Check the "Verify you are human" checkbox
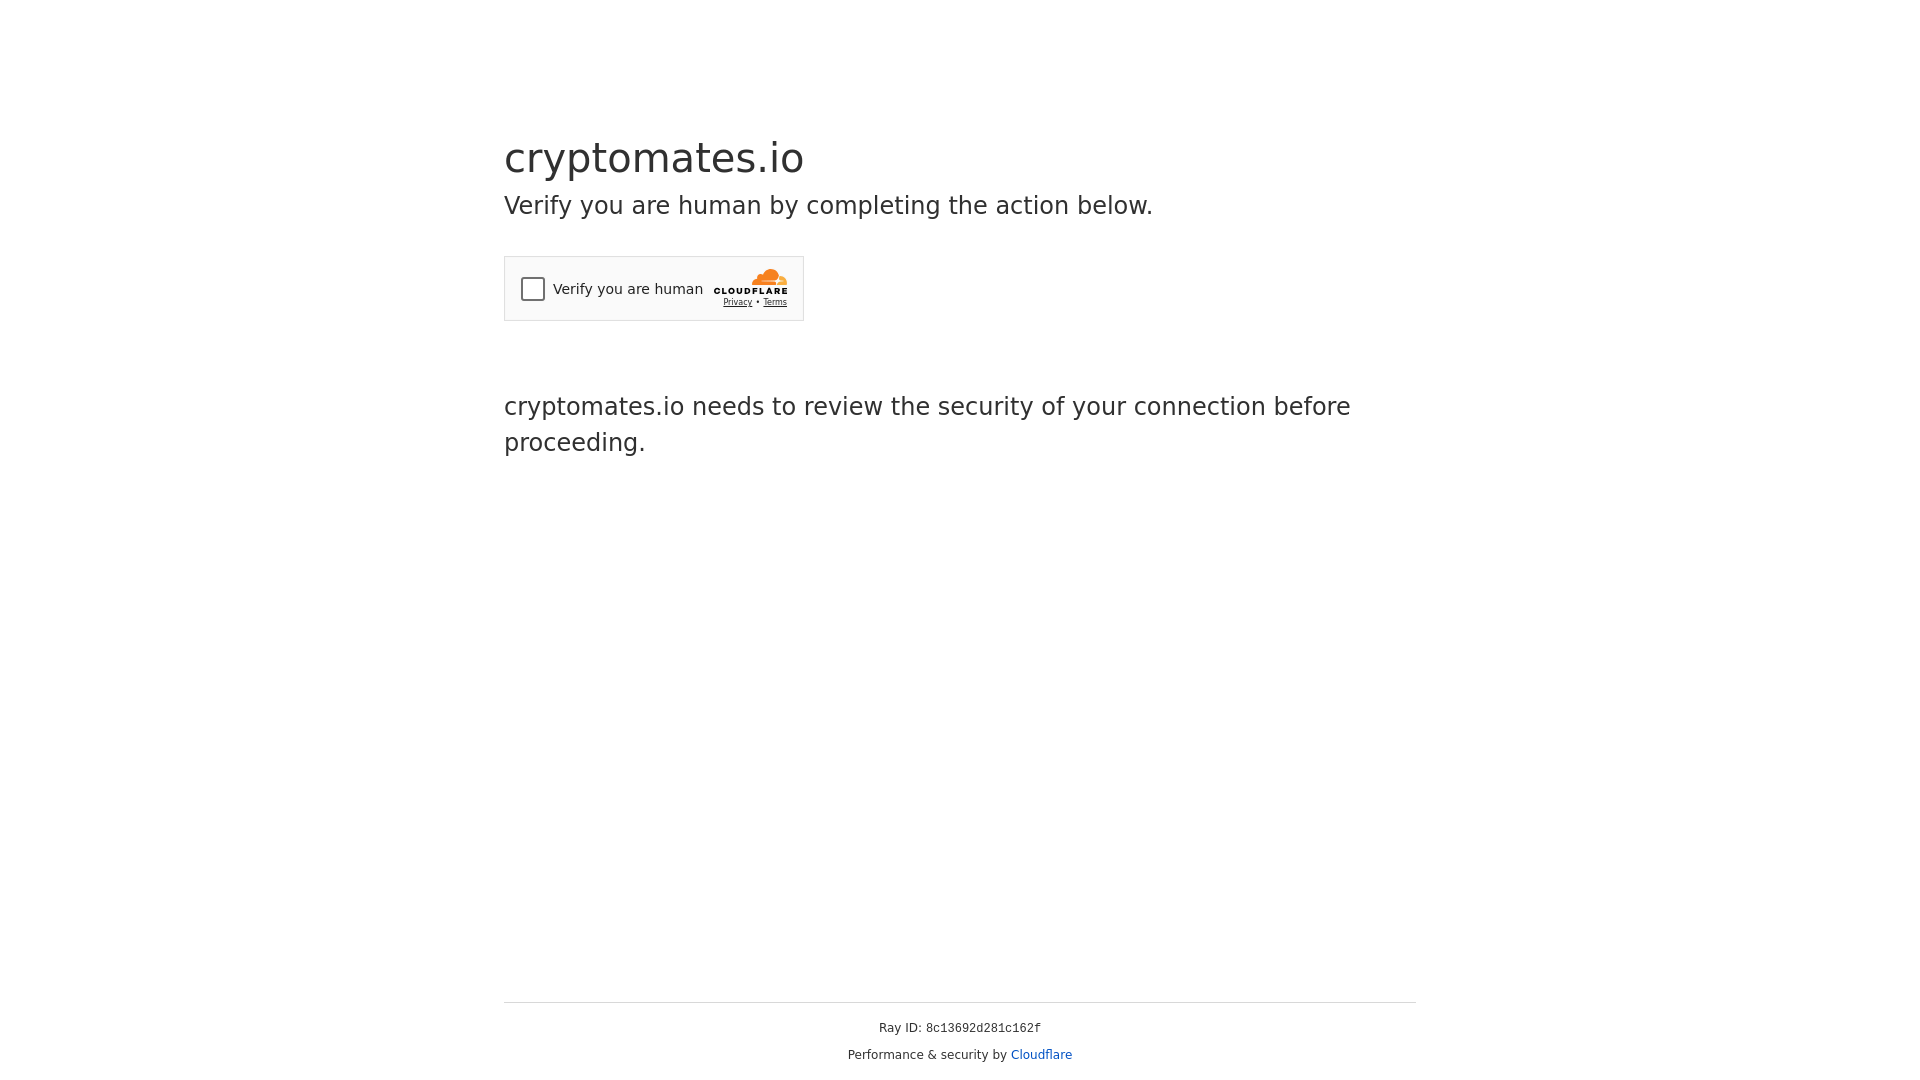Image resolution: width=1920 pixels, height=1080 pixels. click(533, 289)
